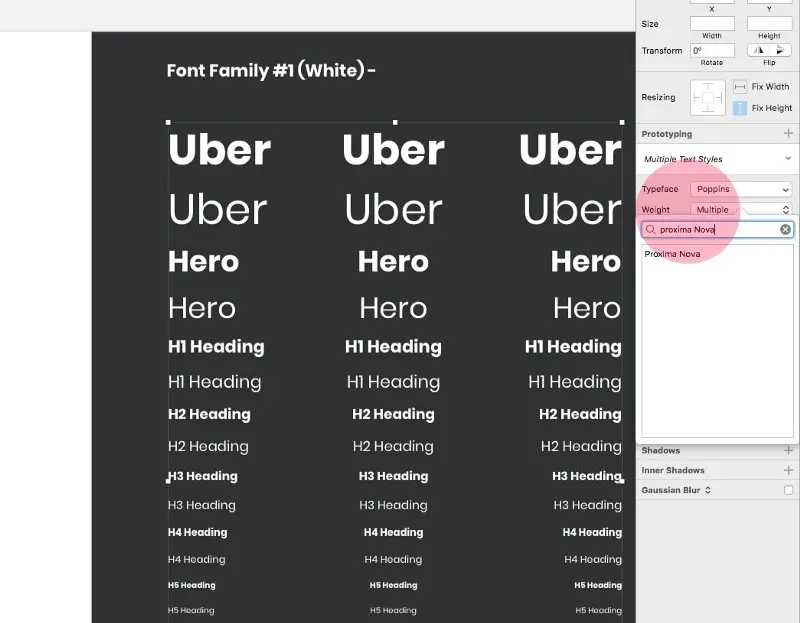Open the Typeface dropdown showing Poppins
This screenshot has height=623, width=800.
(x=741, y=189)
